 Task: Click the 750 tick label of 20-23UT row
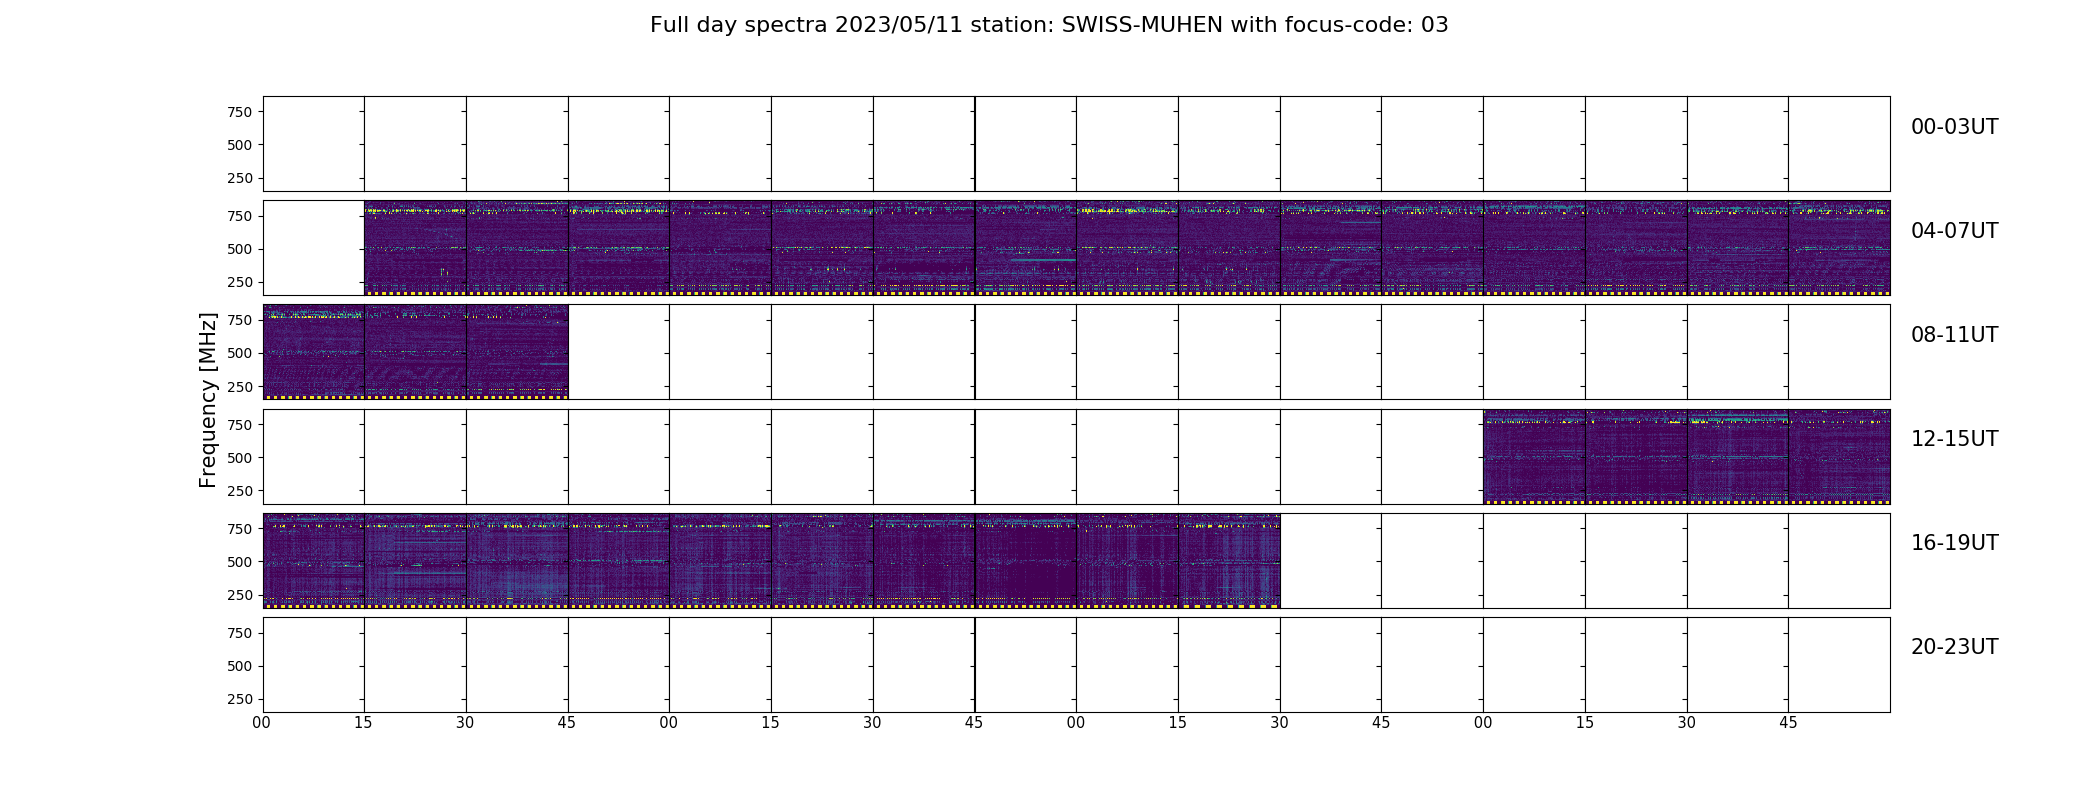tap(240, 633)
